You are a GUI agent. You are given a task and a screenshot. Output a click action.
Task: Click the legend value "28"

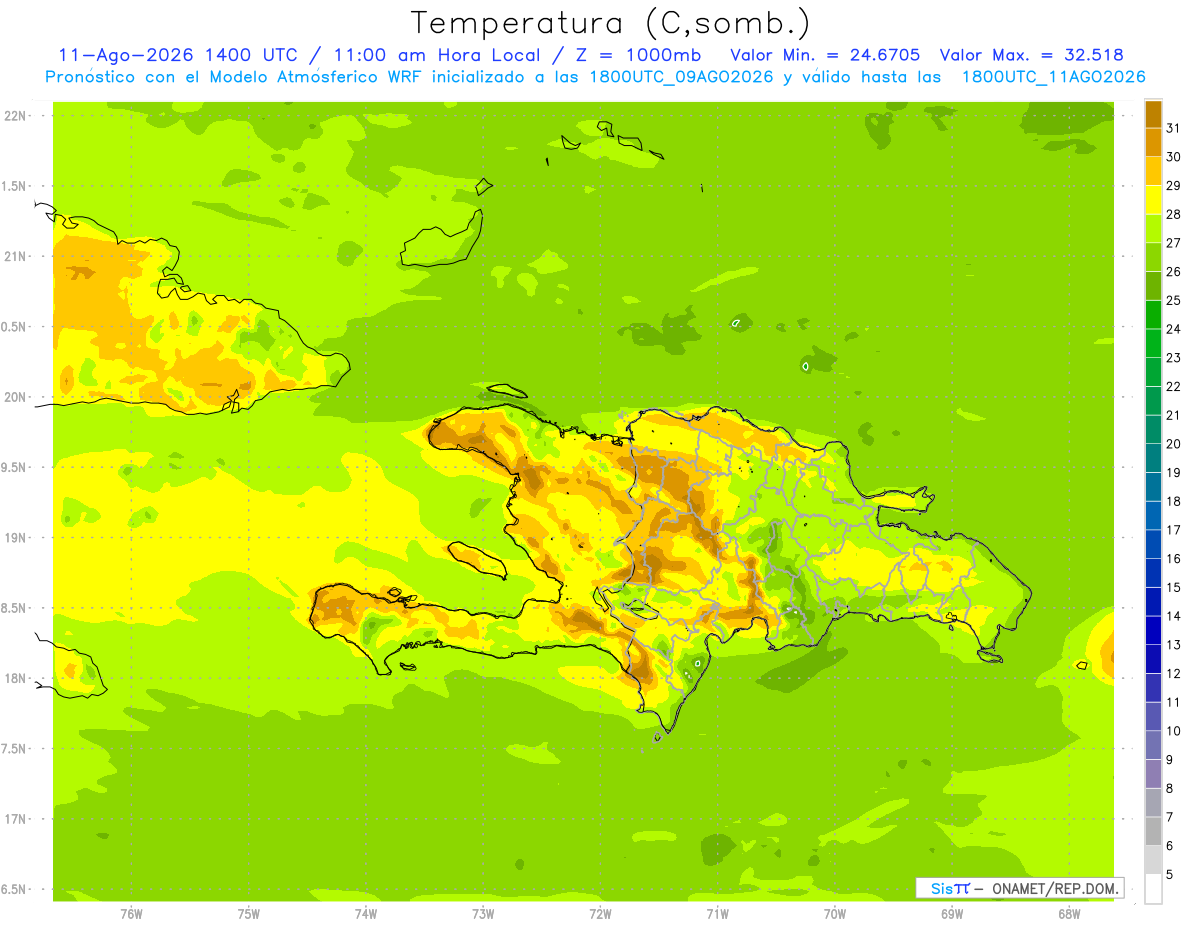[1174, 214]
